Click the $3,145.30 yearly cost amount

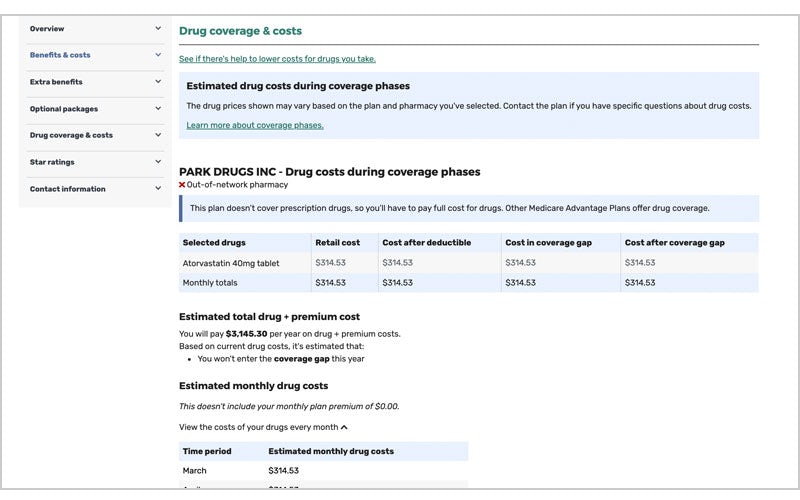[x=246, y=334]
